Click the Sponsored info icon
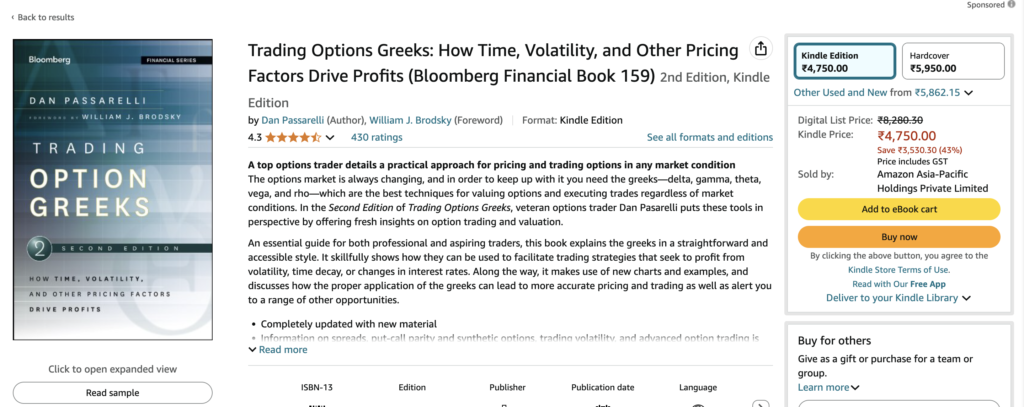This screenshot has height=407, width=1024. [x=1012, y=5]
